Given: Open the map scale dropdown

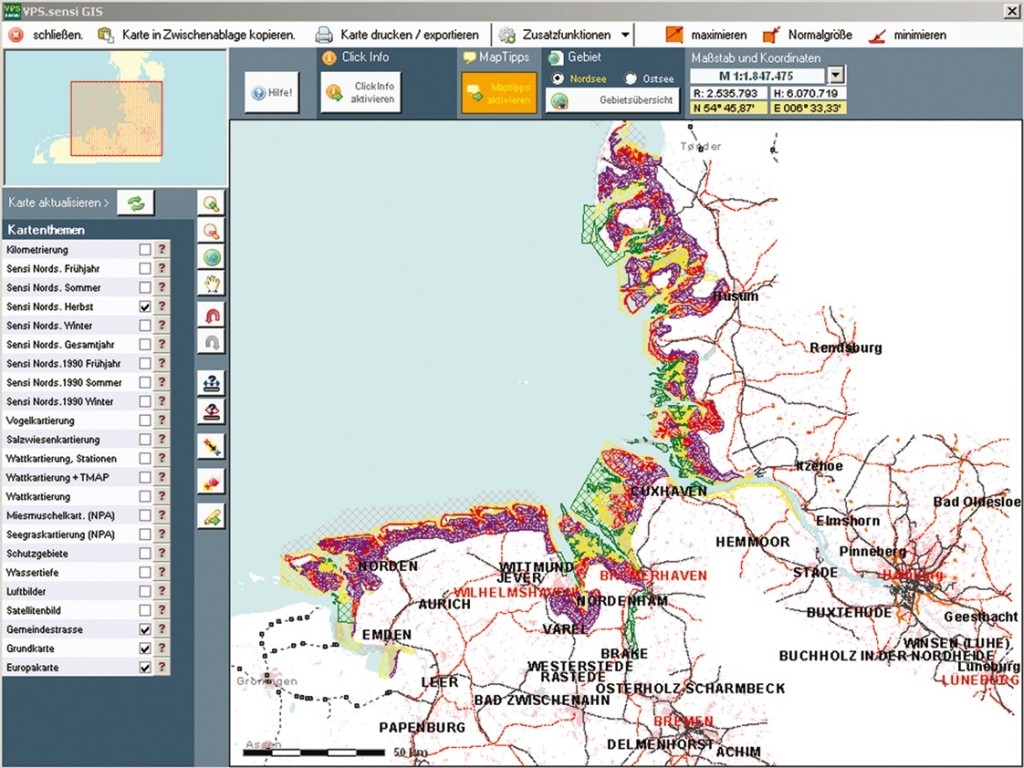Looking at the screenshot, I should coord(836,75).
